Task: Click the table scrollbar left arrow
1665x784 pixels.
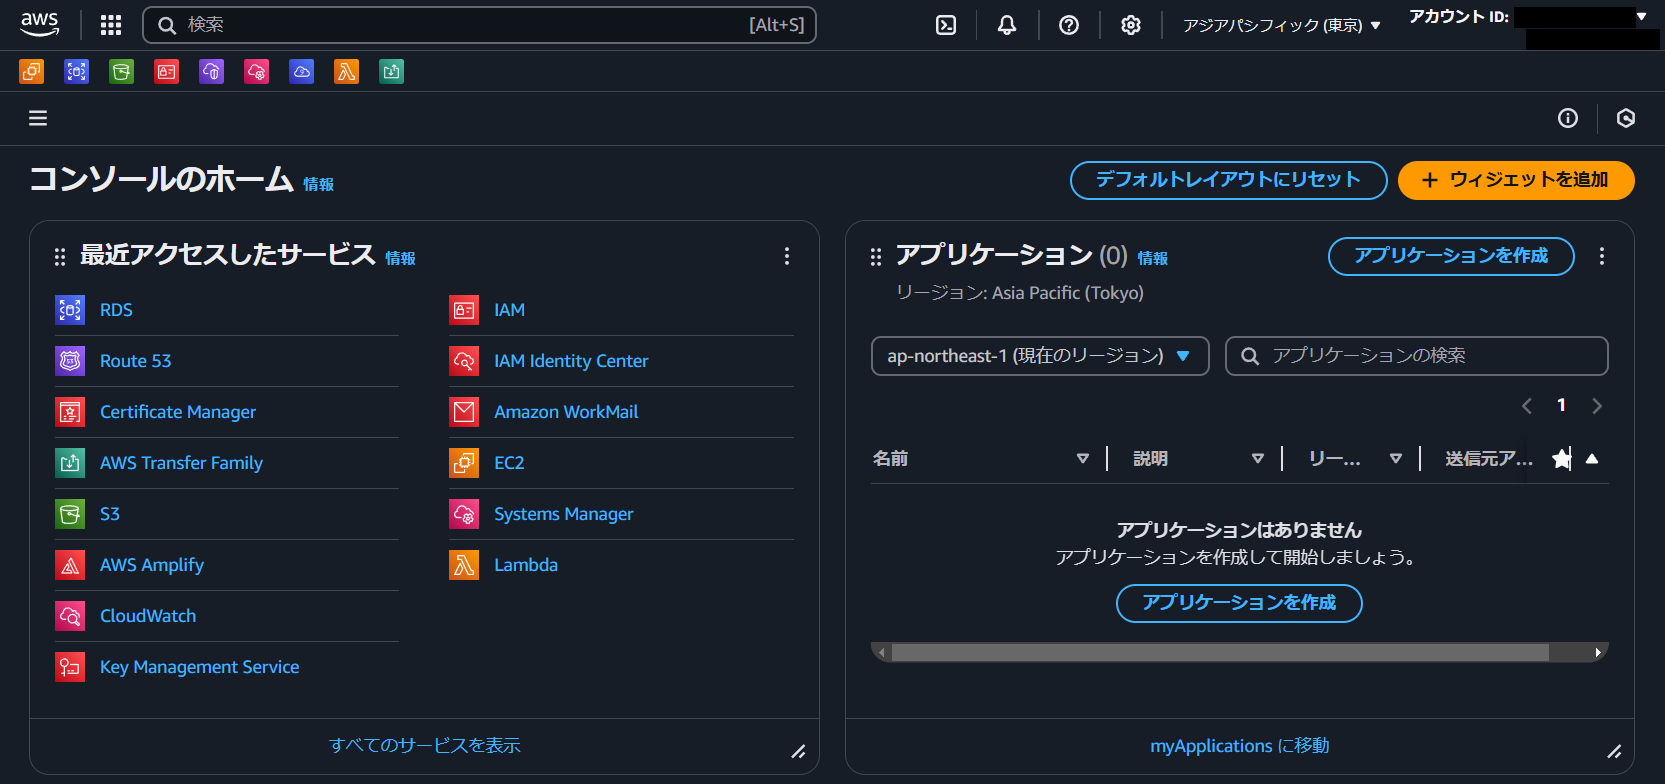Action: 881,652
